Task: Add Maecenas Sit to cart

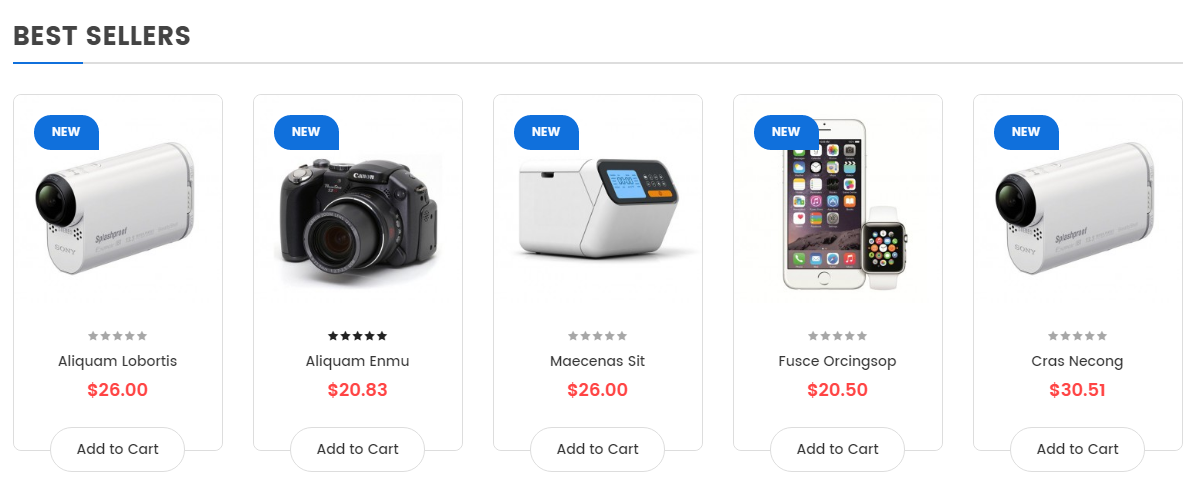Action: (x=598, y=449)
